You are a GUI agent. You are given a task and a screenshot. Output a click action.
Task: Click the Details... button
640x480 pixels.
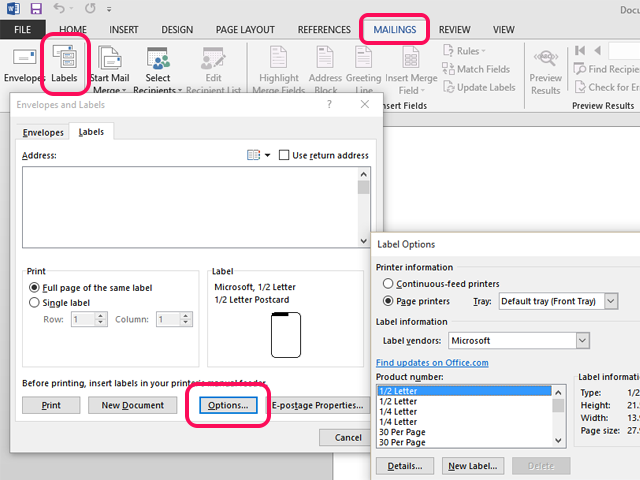(x=404, y=466)
